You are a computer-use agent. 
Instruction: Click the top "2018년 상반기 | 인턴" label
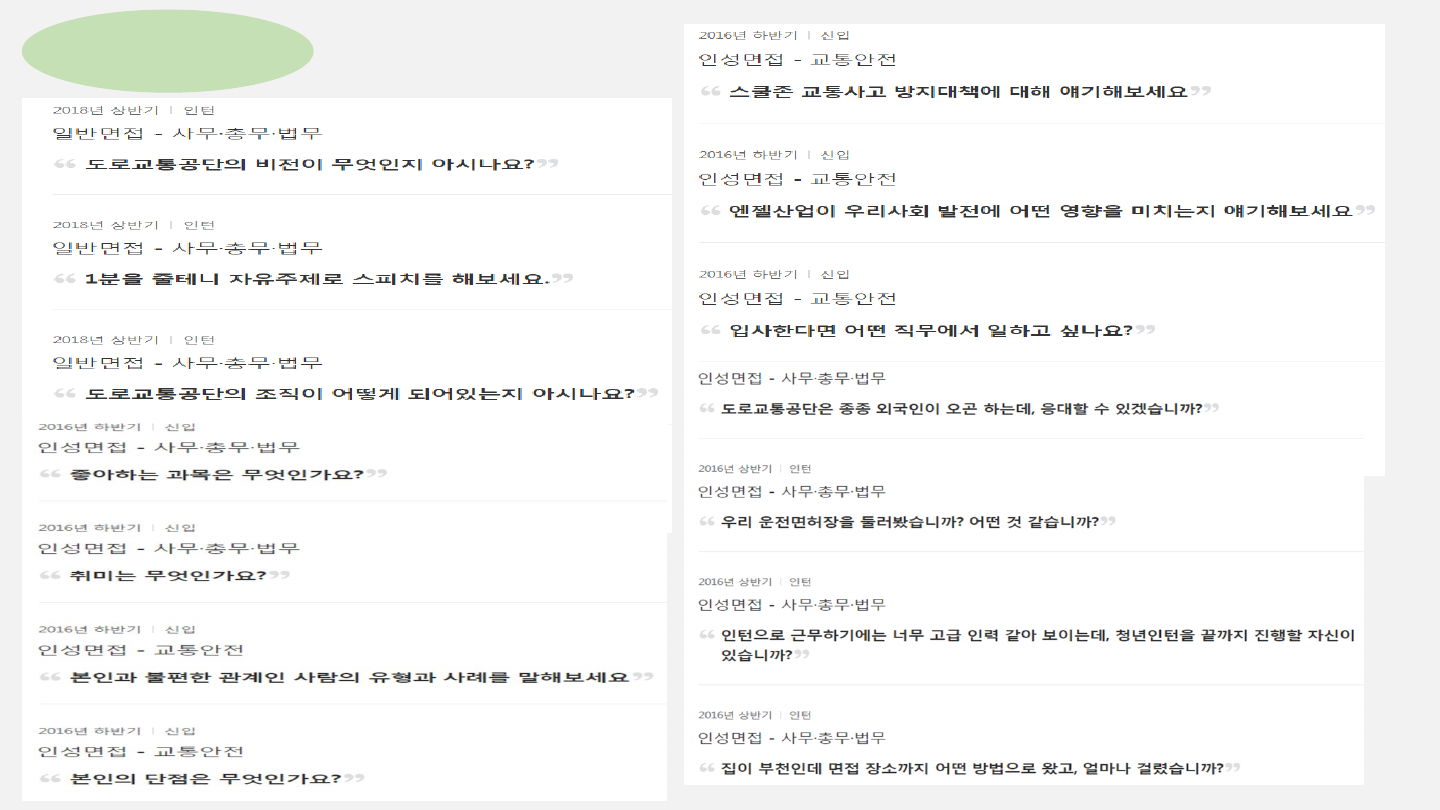[x=133, y=111]
